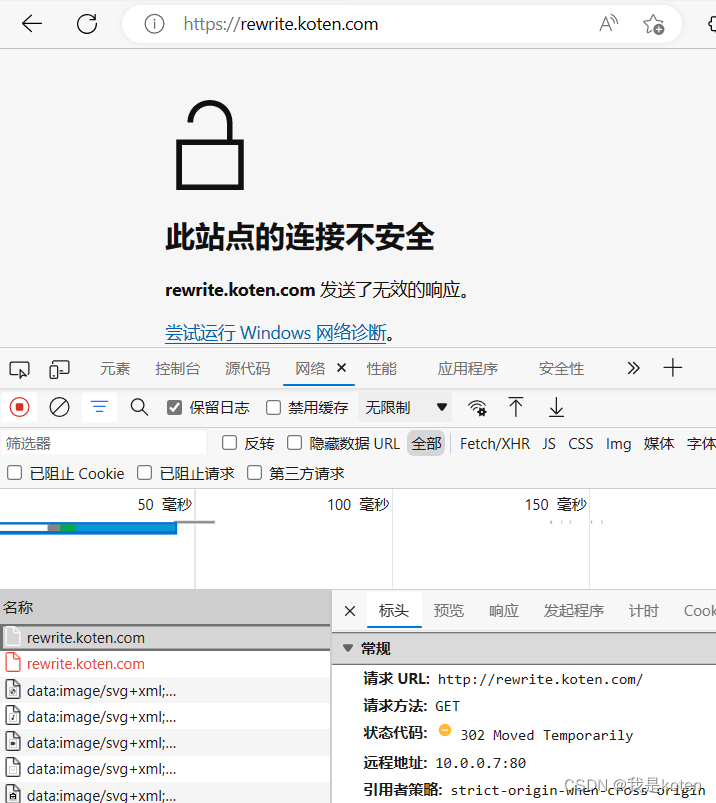Select the red failed rewrite.koten.com request
This screenshot has height=803, width=716.
tap(165, 664)
